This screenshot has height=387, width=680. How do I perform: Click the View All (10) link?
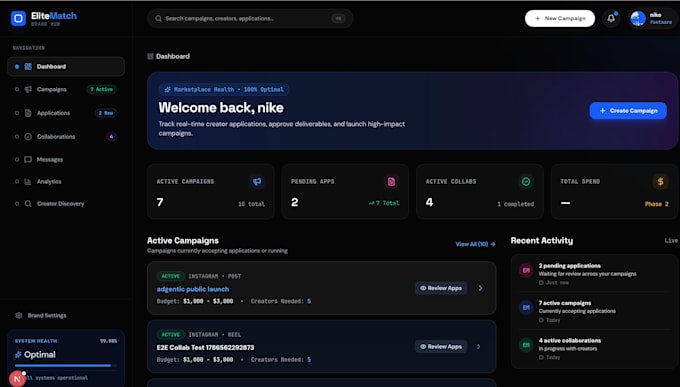pos(475,244)
